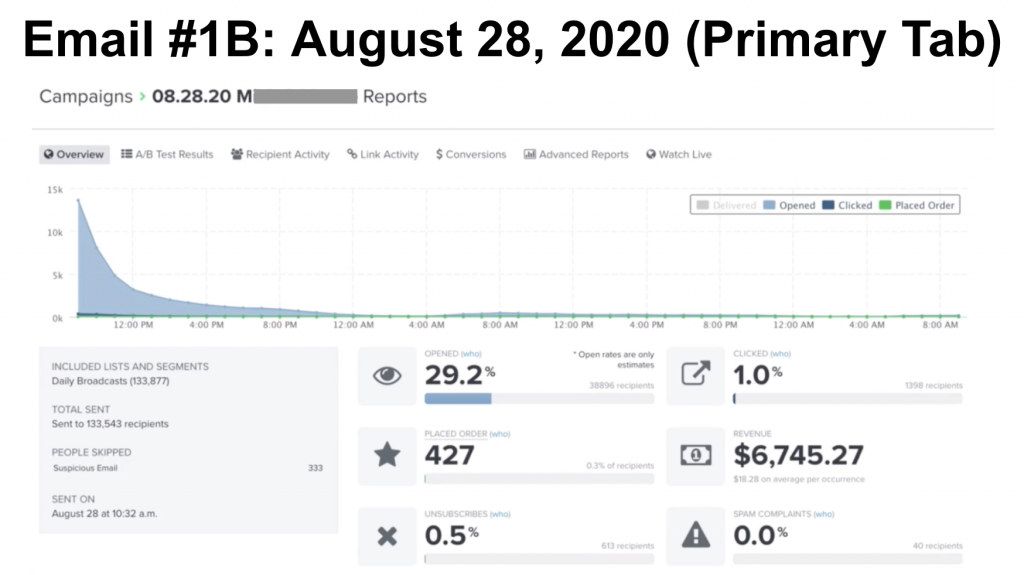Open the Overview tab
This screenshot has width=1024, height=575.
click(x=74, y=154)
